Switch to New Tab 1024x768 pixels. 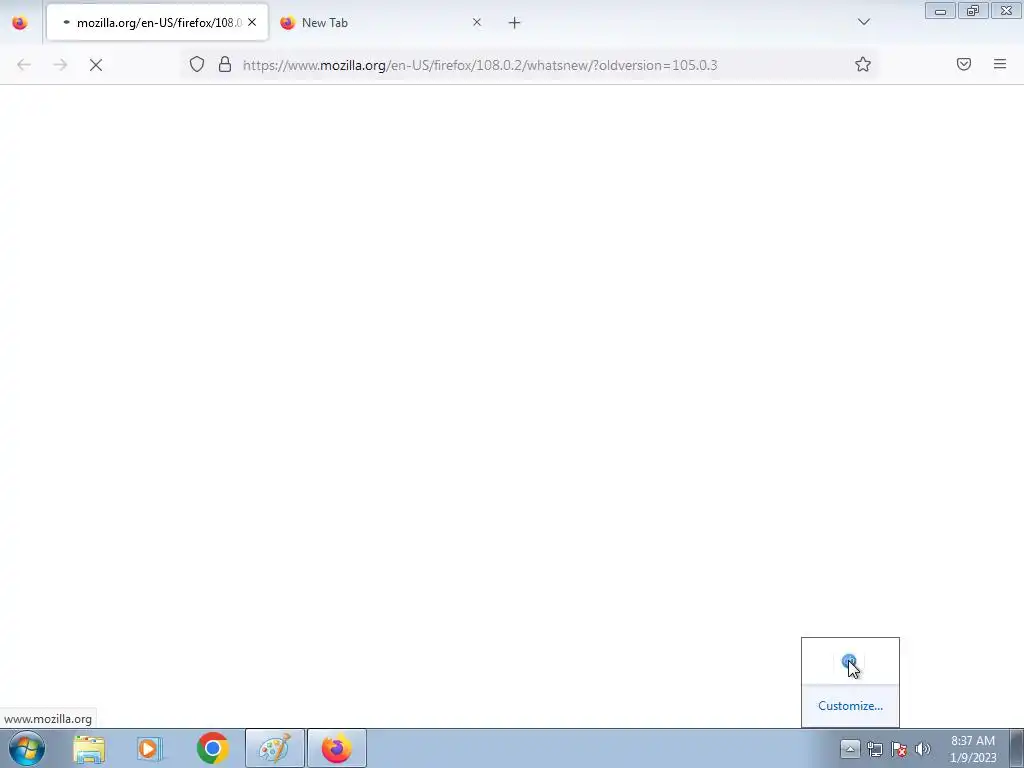coord(381,23)
